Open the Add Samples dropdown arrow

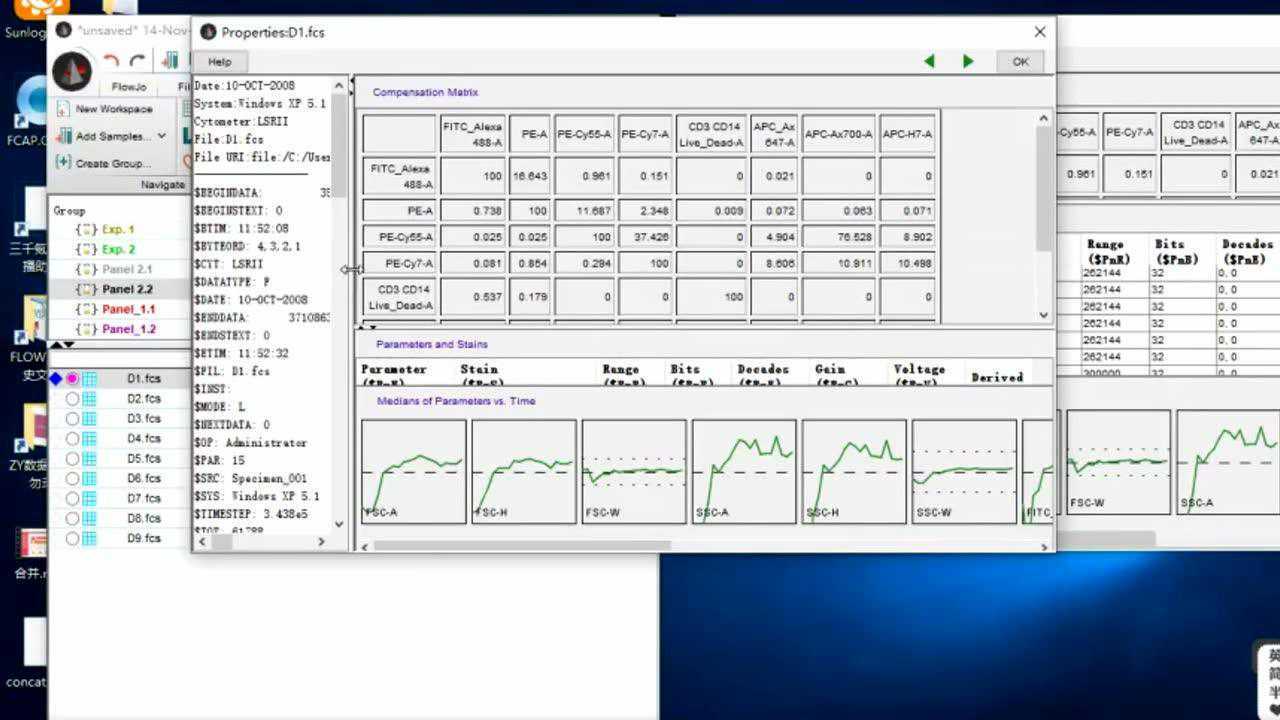[x=162, y=136]
